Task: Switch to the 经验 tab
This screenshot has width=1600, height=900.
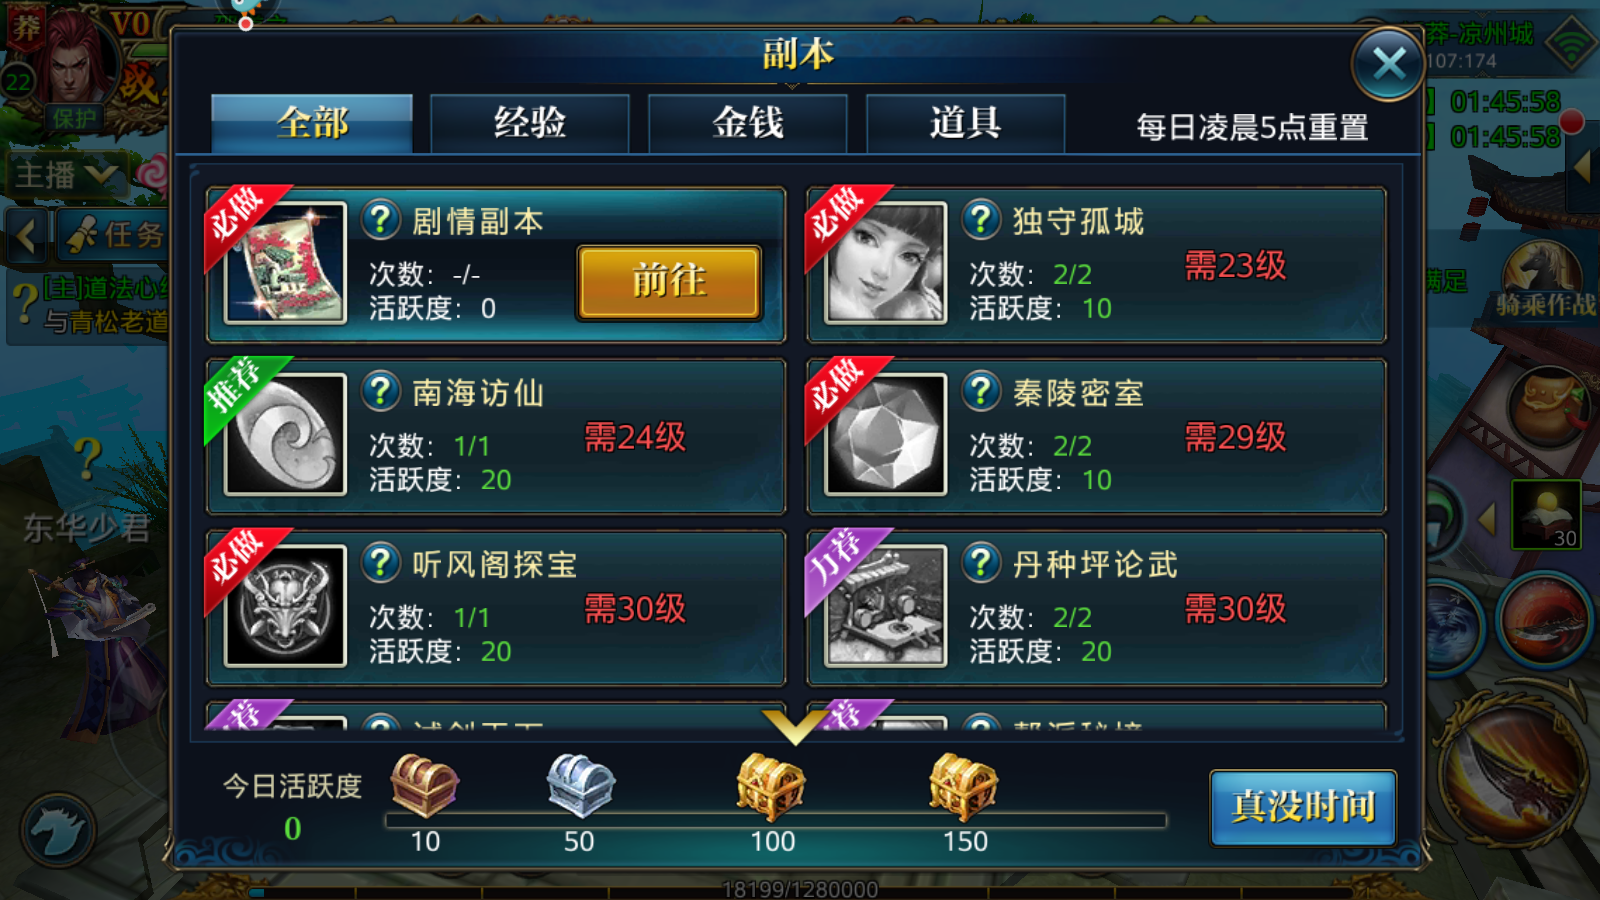Action: (x=530, y=123)
